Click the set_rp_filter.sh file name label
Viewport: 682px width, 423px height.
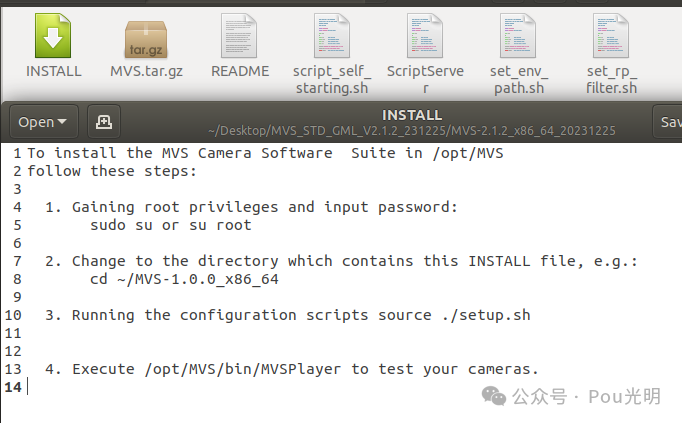[x=611, y=80]
